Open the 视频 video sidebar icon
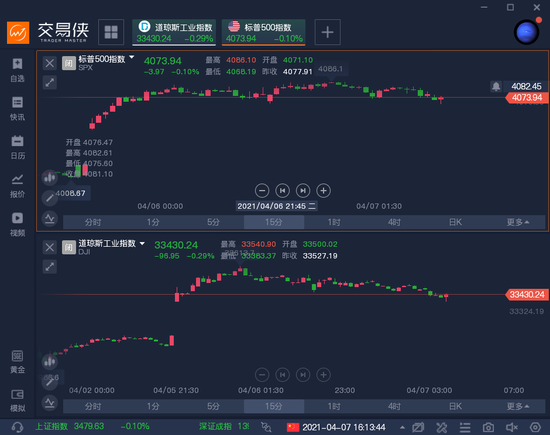This screenshot has height=435, width=550. 17,225
